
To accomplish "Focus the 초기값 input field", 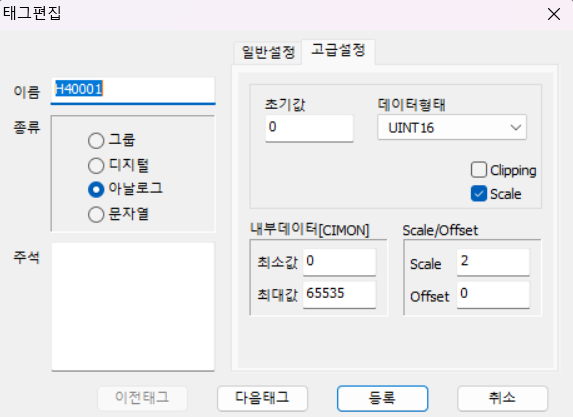I will (x=309, y=128).
